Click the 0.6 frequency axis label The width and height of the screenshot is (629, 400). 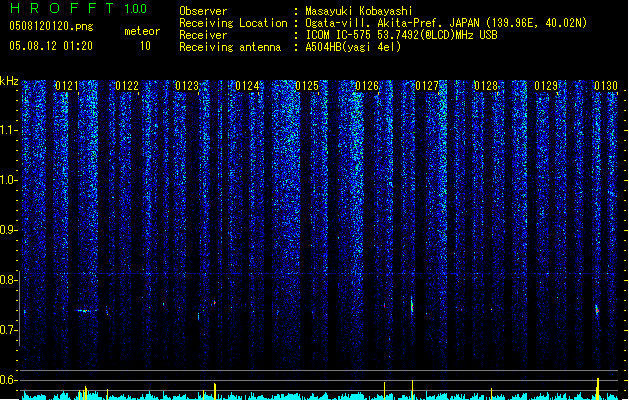(9, 380)
